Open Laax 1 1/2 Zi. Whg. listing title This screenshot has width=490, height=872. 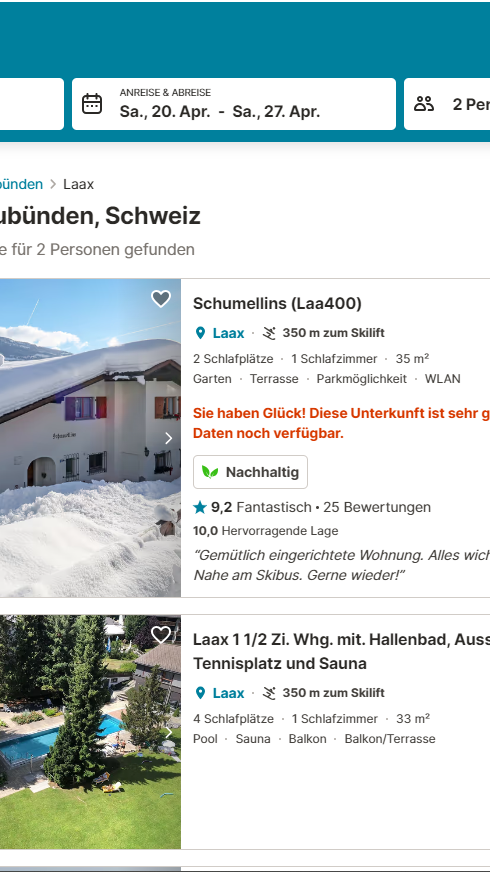(341, 652)
